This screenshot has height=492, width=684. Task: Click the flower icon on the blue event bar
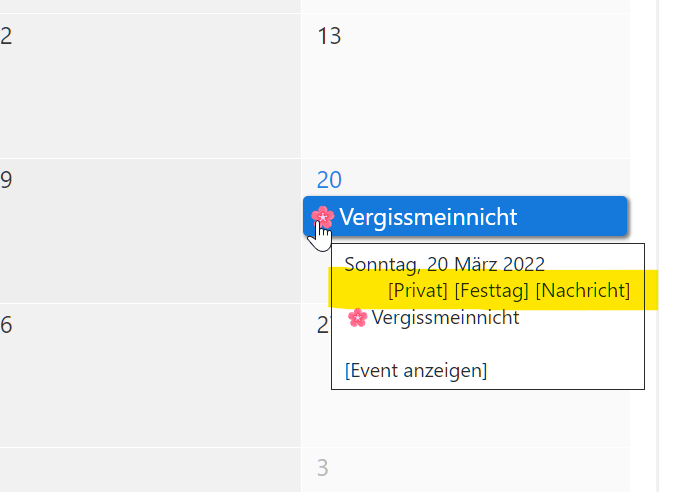322,216
